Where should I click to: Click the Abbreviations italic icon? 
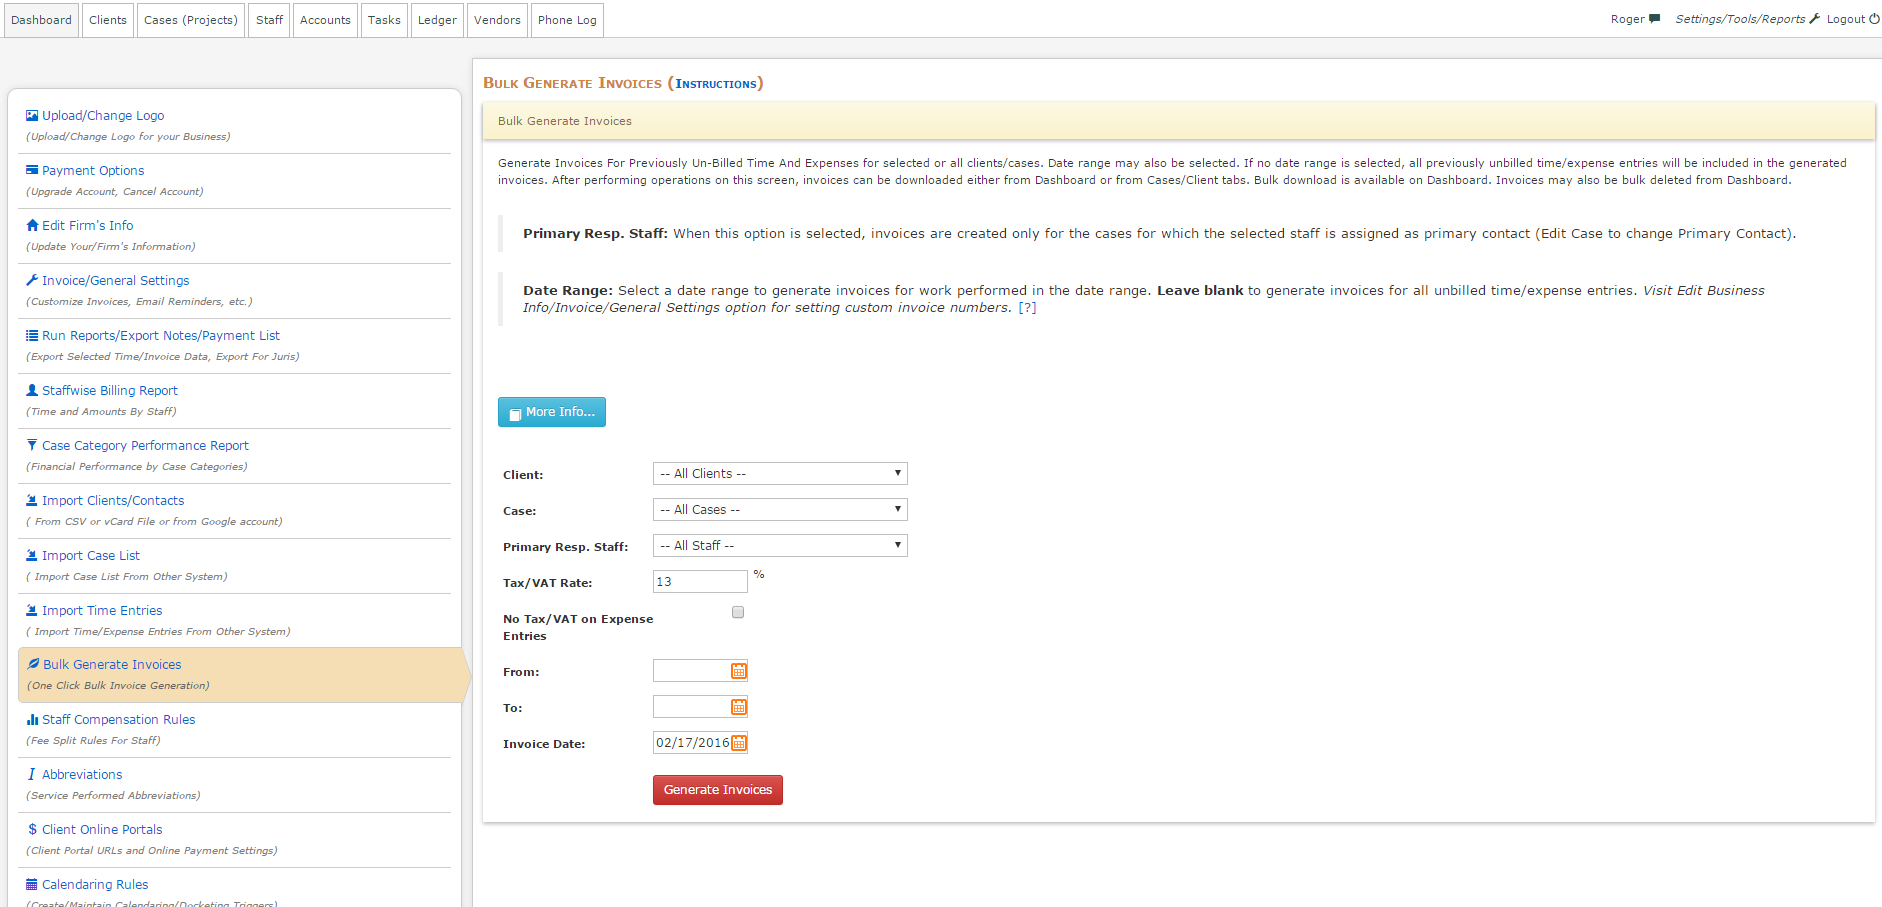tap(32, 775)
